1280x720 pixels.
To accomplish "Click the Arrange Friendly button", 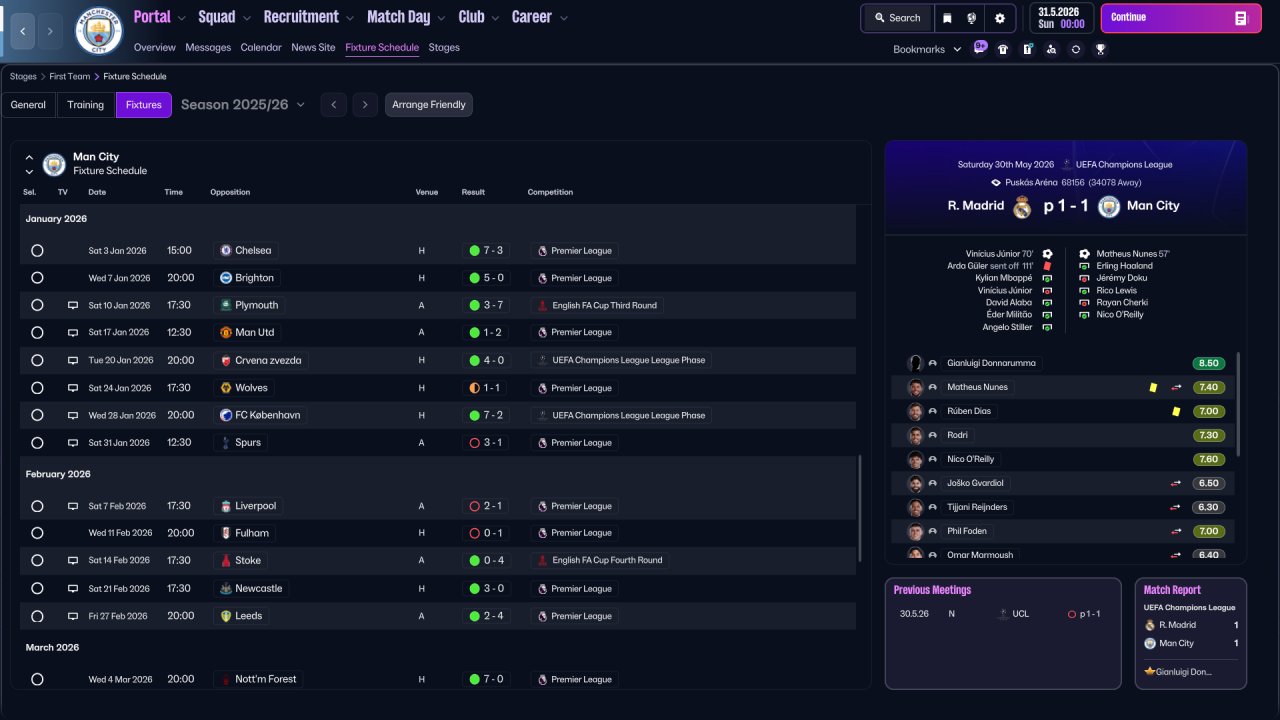I will pos(429,105).
